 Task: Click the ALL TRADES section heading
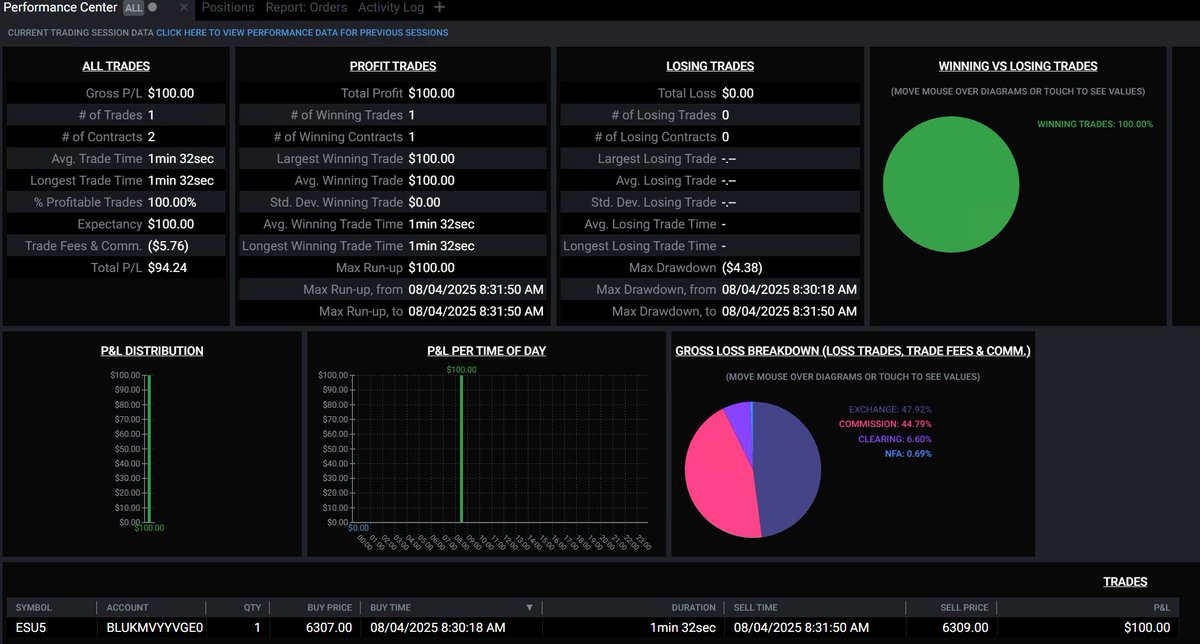[x=116, y=66]
